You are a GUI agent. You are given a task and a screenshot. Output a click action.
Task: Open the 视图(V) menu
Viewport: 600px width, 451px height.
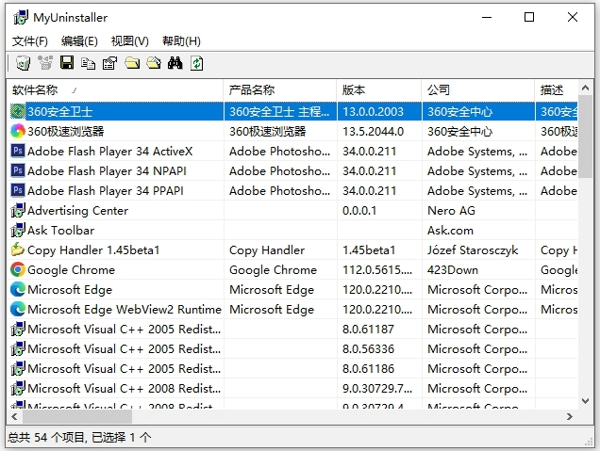tap(129, 41)
